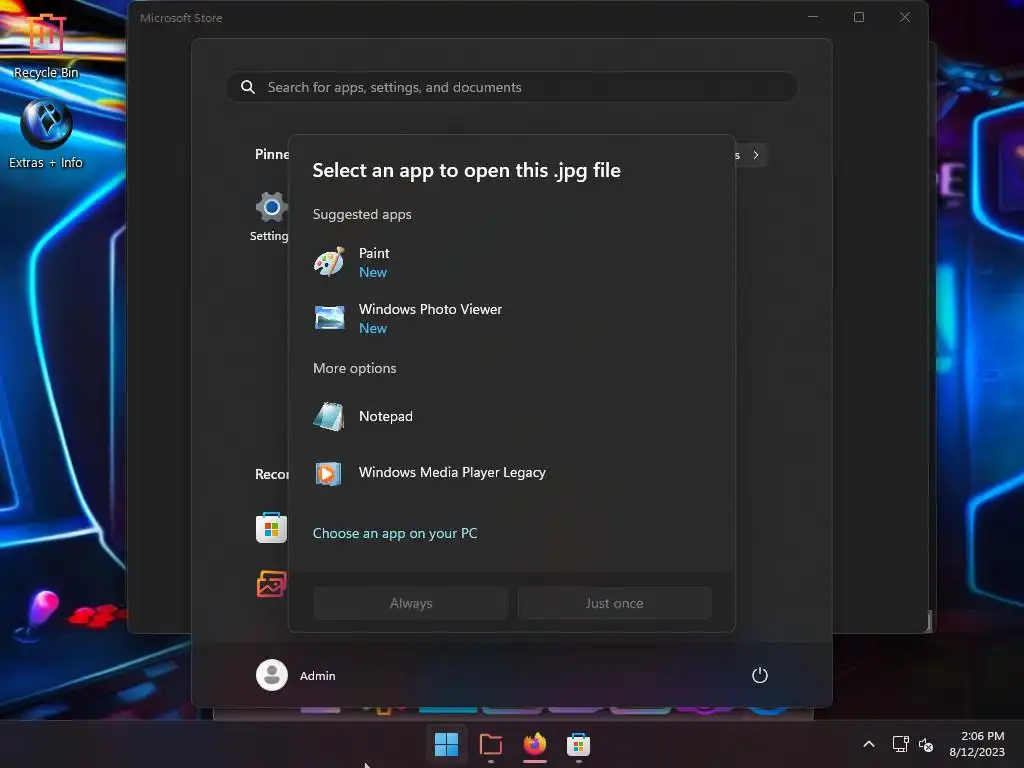
Task: Open pinned Settings gear icon in Start menu
Action: click(x=271, y=207)
